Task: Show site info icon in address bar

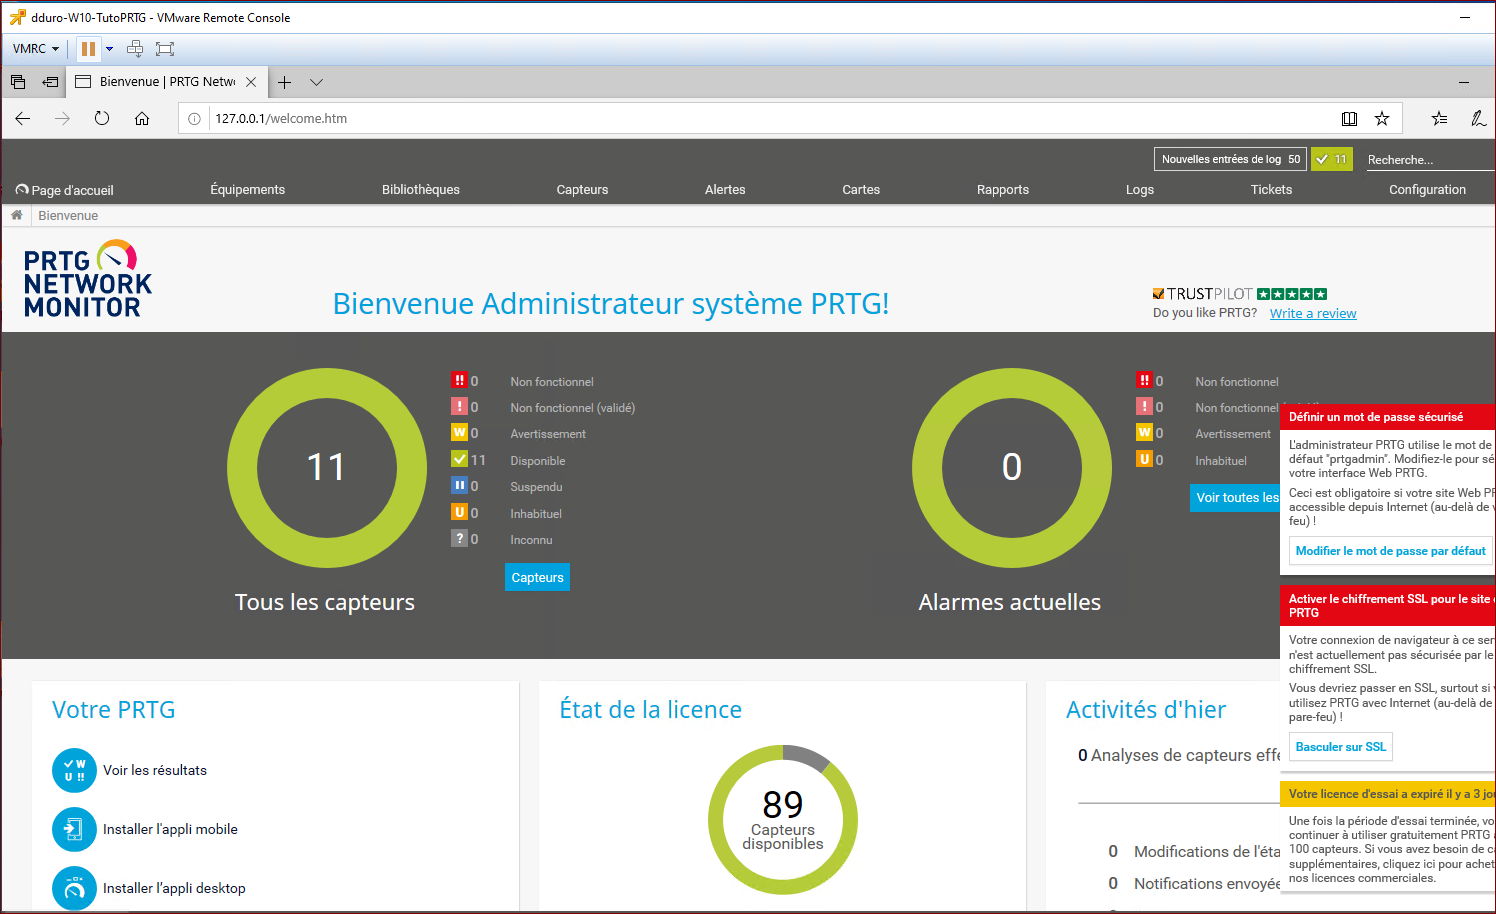Action: coord(194,118)
